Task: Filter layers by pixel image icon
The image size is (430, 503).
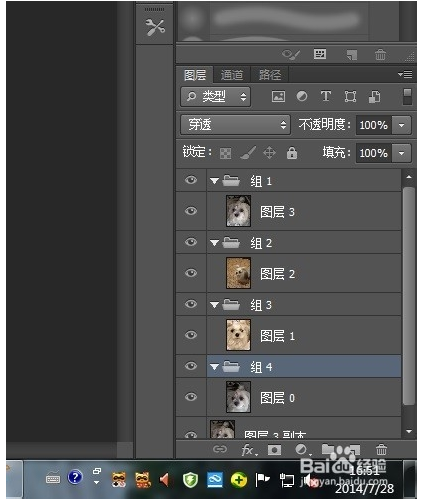Action: coord(278,97)
